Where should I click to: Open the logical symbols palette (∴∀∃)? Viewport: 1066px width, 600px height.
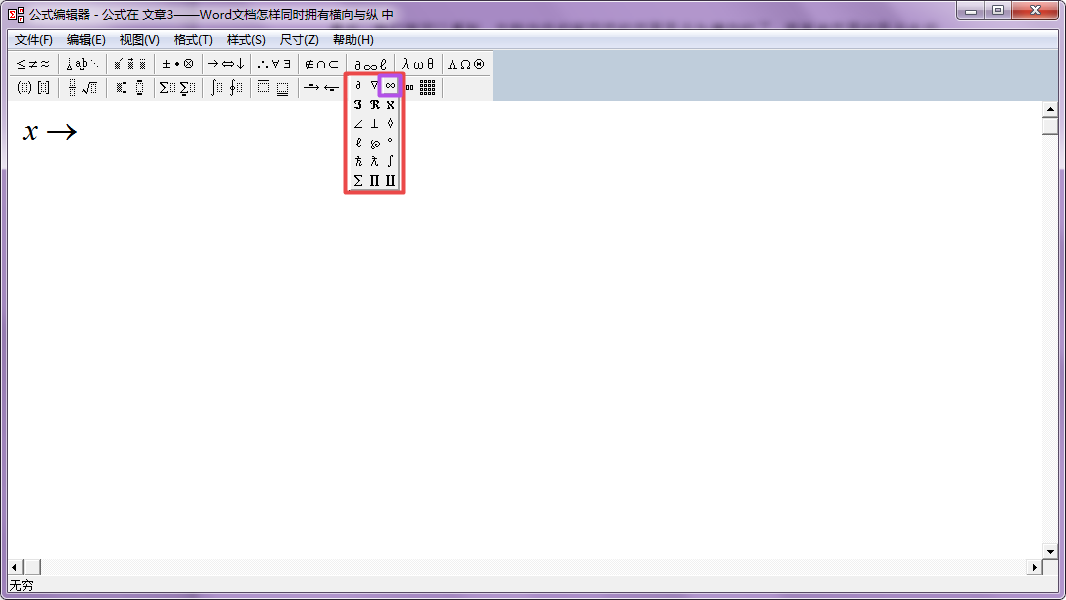click(274, 65)
